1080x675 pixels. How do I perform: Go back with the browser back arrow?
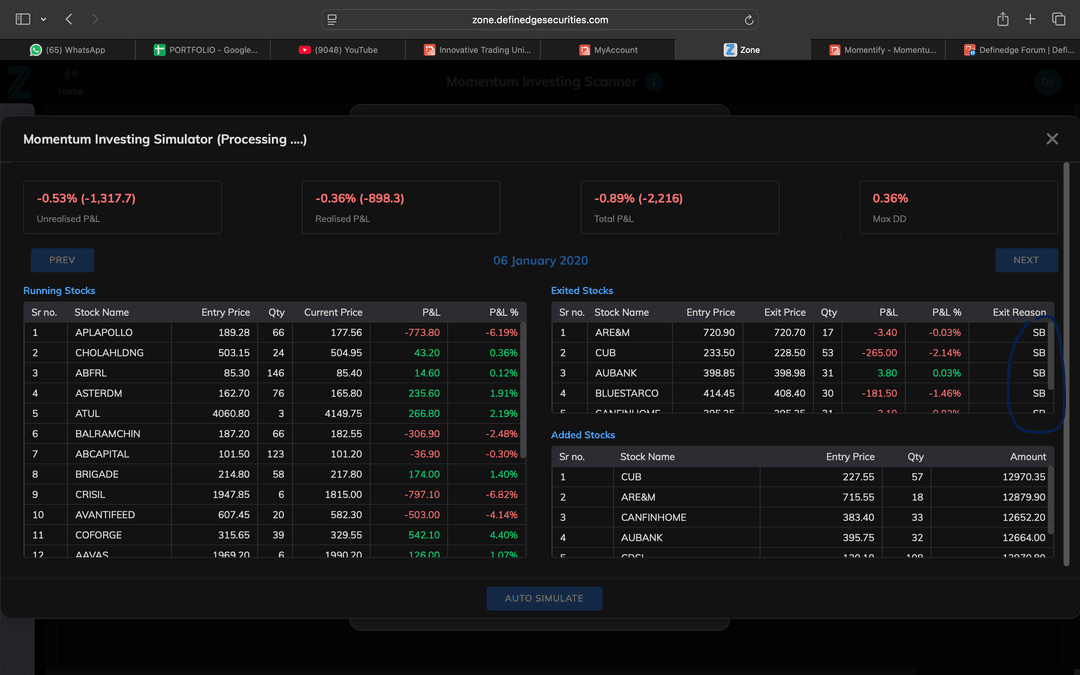pos(69,19)
